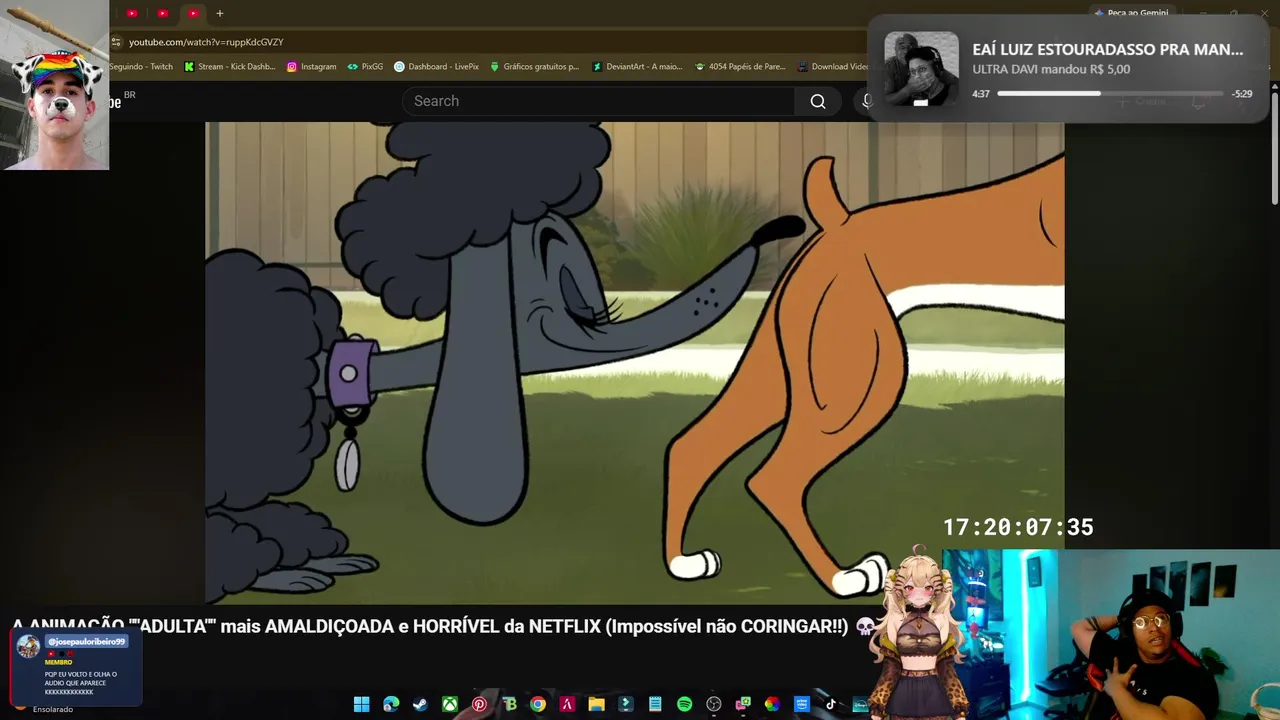Click the 'ULTRA DAVI mandou R$ 5,00' text
The width and height of the screenshot is (1280, 720).
1051,69
